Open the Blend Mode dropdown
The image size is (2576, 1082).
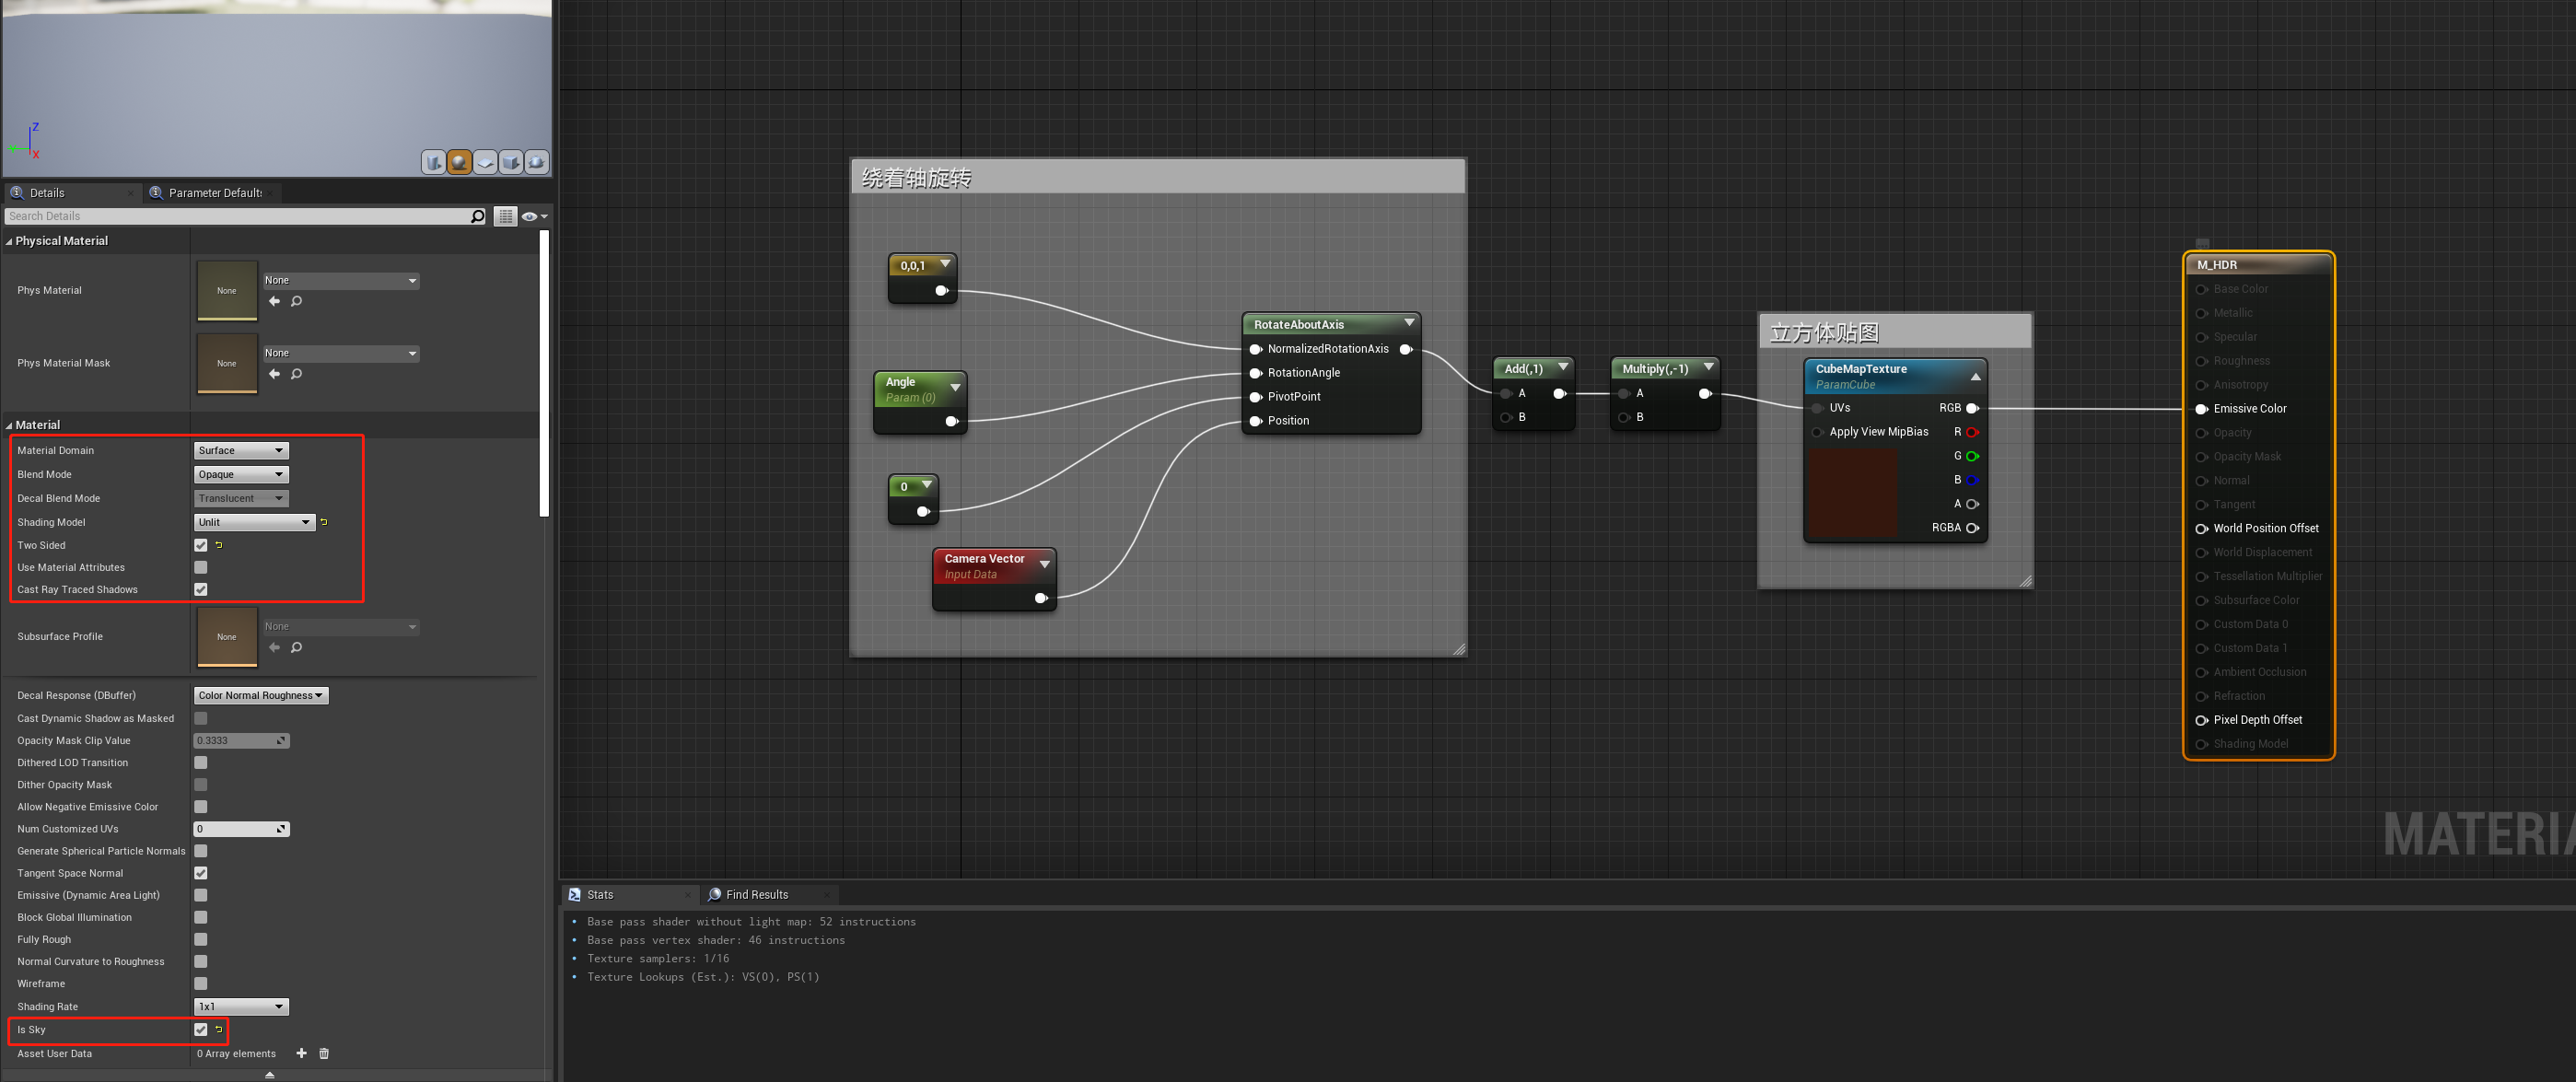[241, 474]
